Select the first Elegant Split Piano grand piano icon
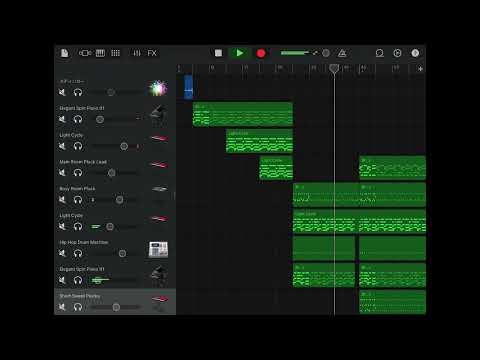The image size is (480, 360). coord(159,115)
